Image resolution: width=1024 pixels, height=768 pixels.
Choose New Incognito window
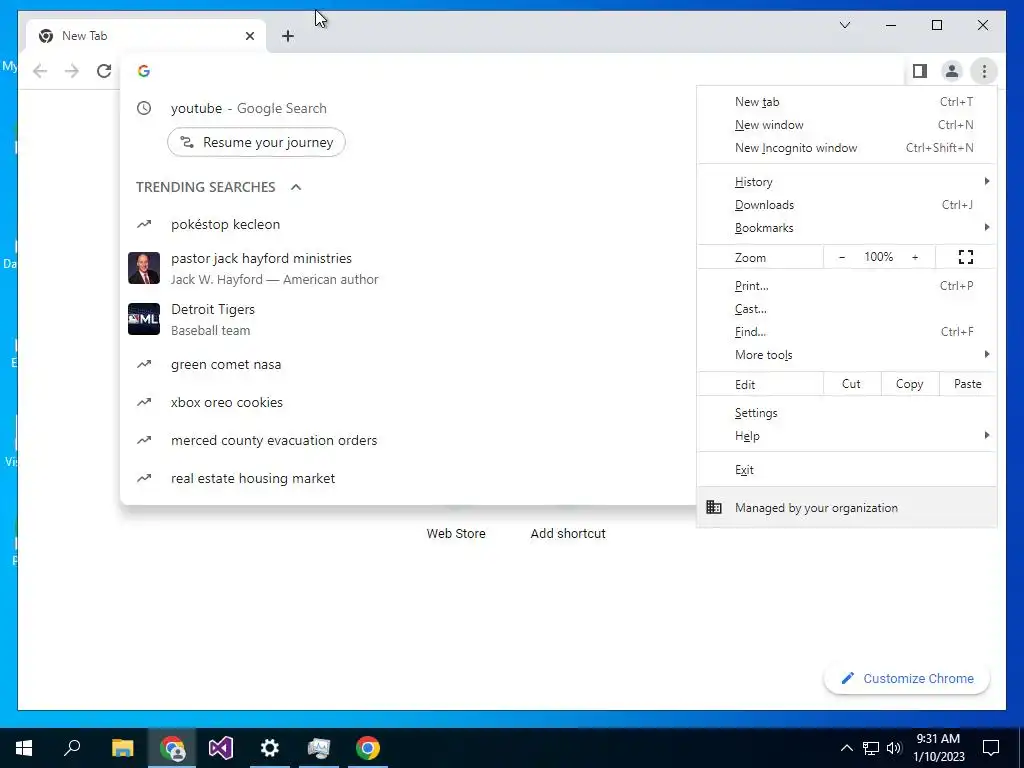click(x=847, y=148)
